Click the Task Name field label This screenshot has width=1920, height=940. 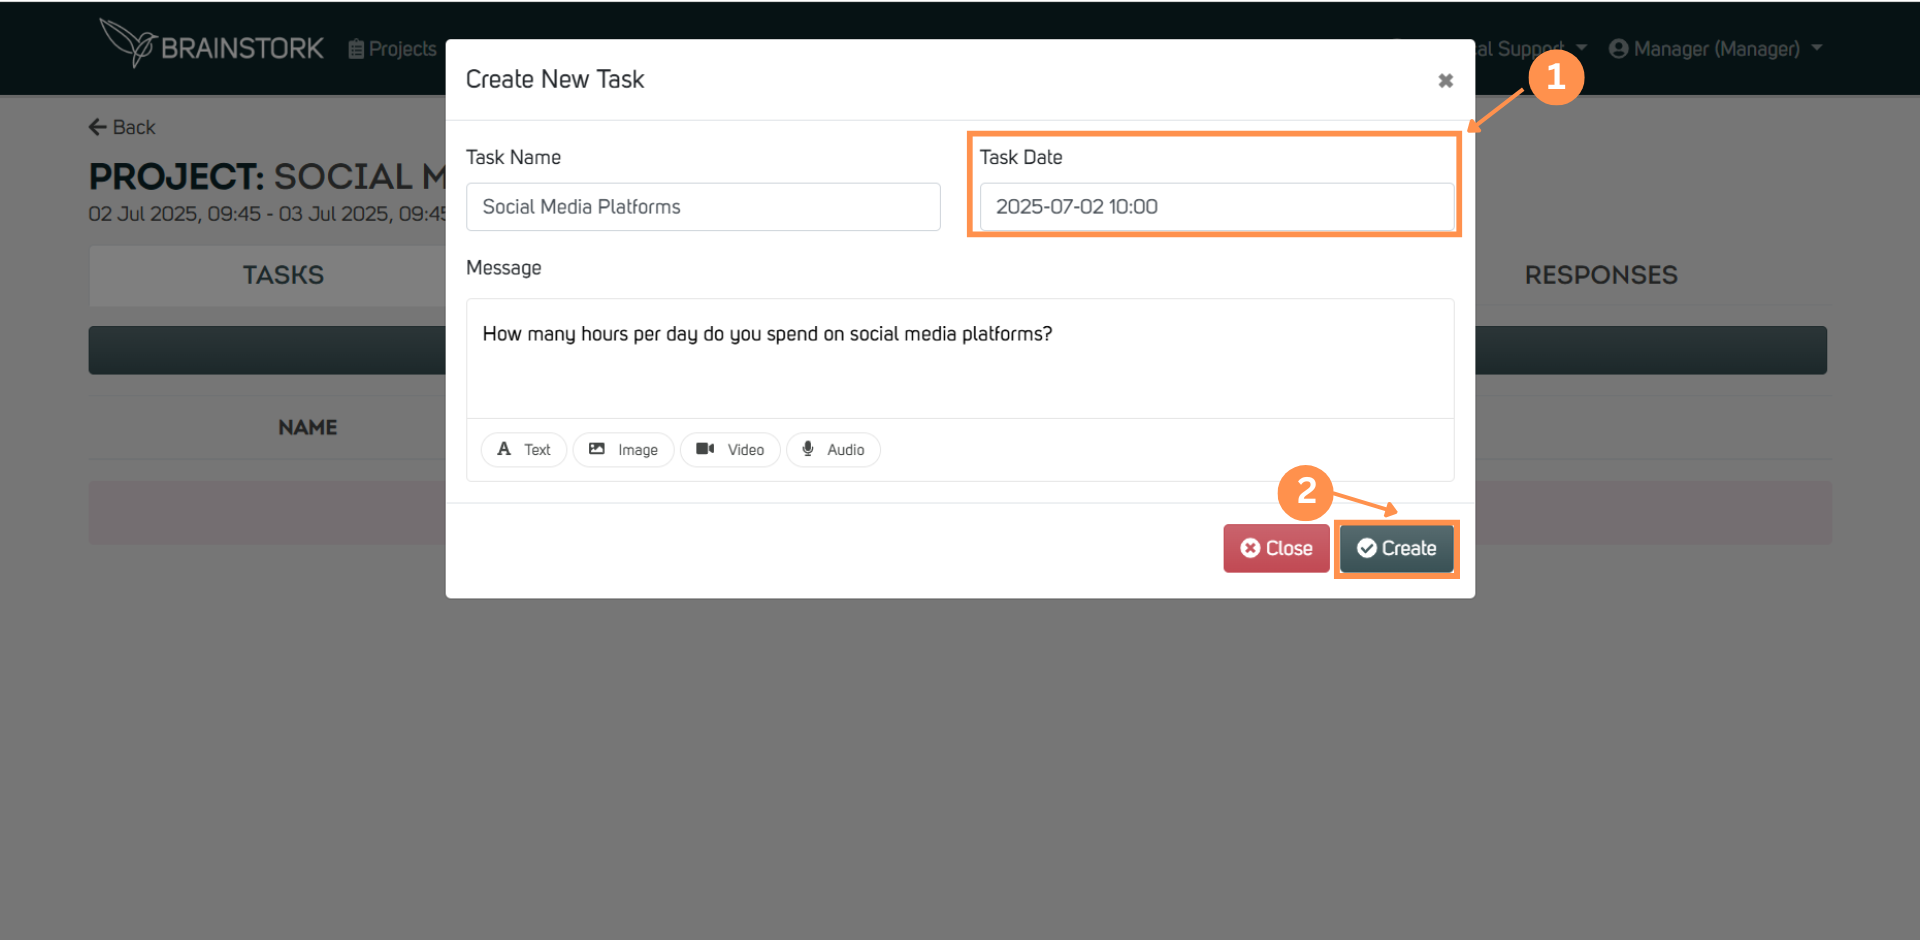tap(513, 157)
